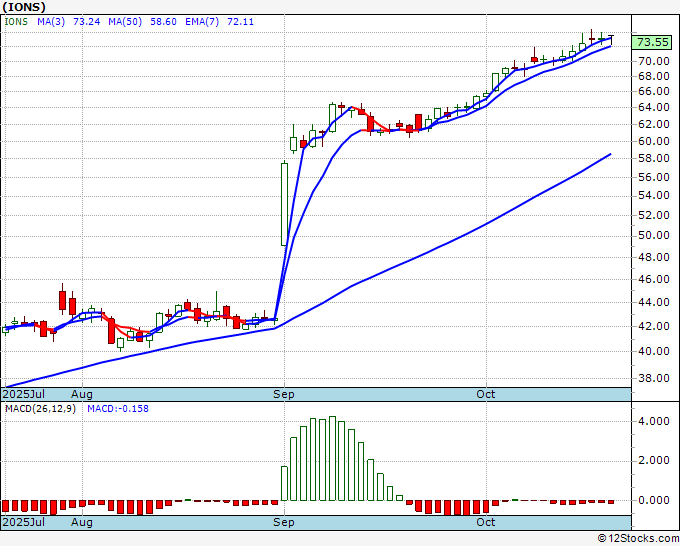The height and width of the screenshot is (546, 680).
Task: Click the 0.000 MACD axis label
Action: point(653,500)
